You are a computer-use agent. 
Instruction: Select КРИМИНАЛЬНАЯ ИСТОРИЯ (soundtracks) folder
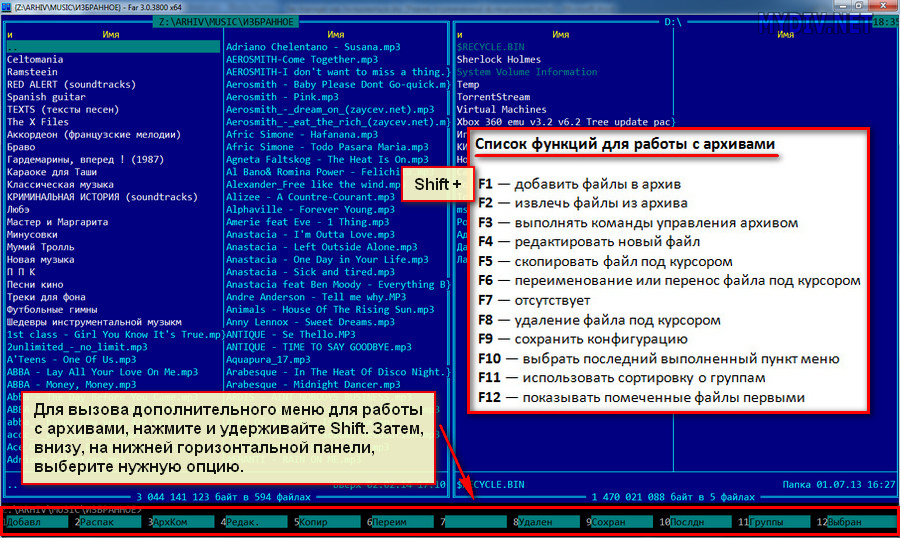coord(102,197)
